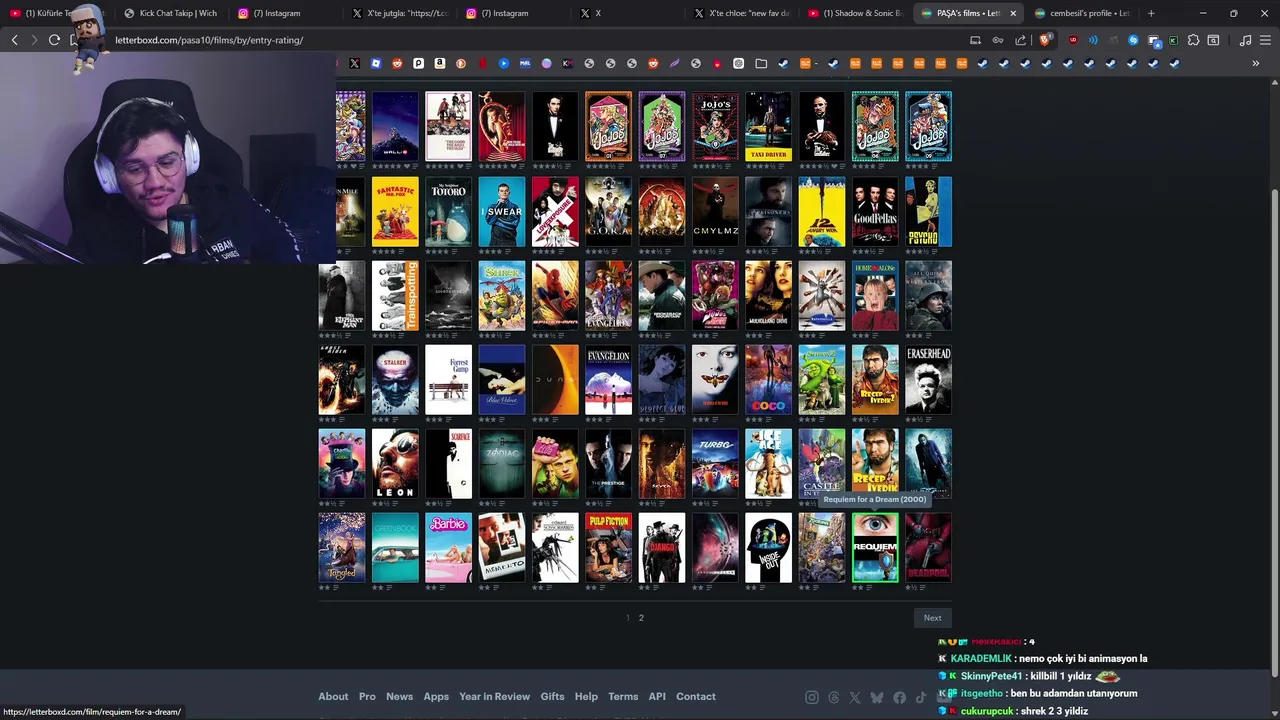Click the page vertical scrollbar
Viewport: 1280px width, 720px height.
1273,380
